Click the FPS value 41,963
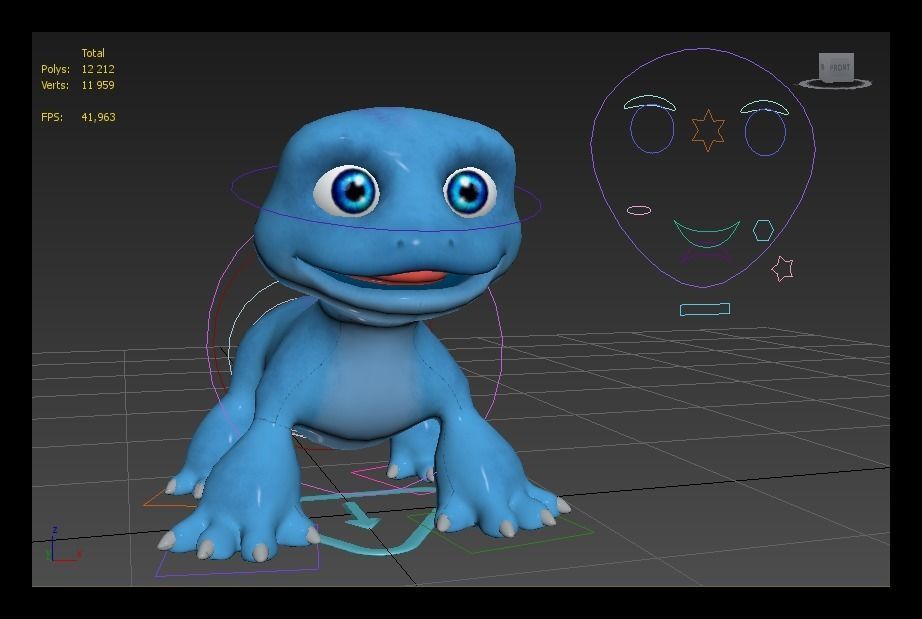922x619 pixels. (98, 117)
